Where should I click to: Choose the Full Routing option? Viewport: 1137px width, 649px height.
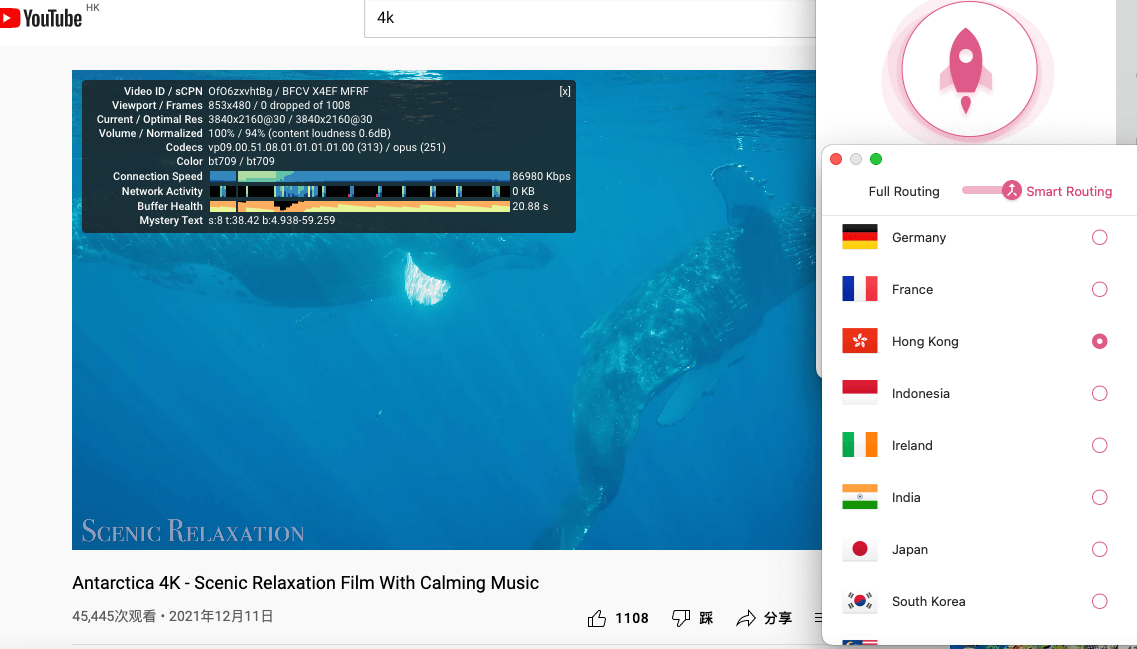coord(904,192)
